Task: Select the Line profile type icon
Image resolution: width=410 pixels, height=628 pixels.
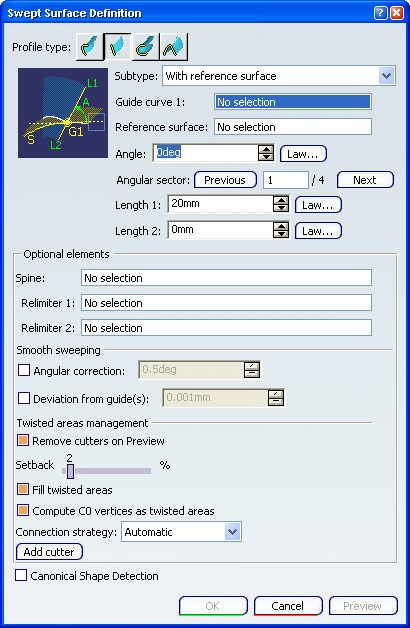Action: (x=117, y=47)
